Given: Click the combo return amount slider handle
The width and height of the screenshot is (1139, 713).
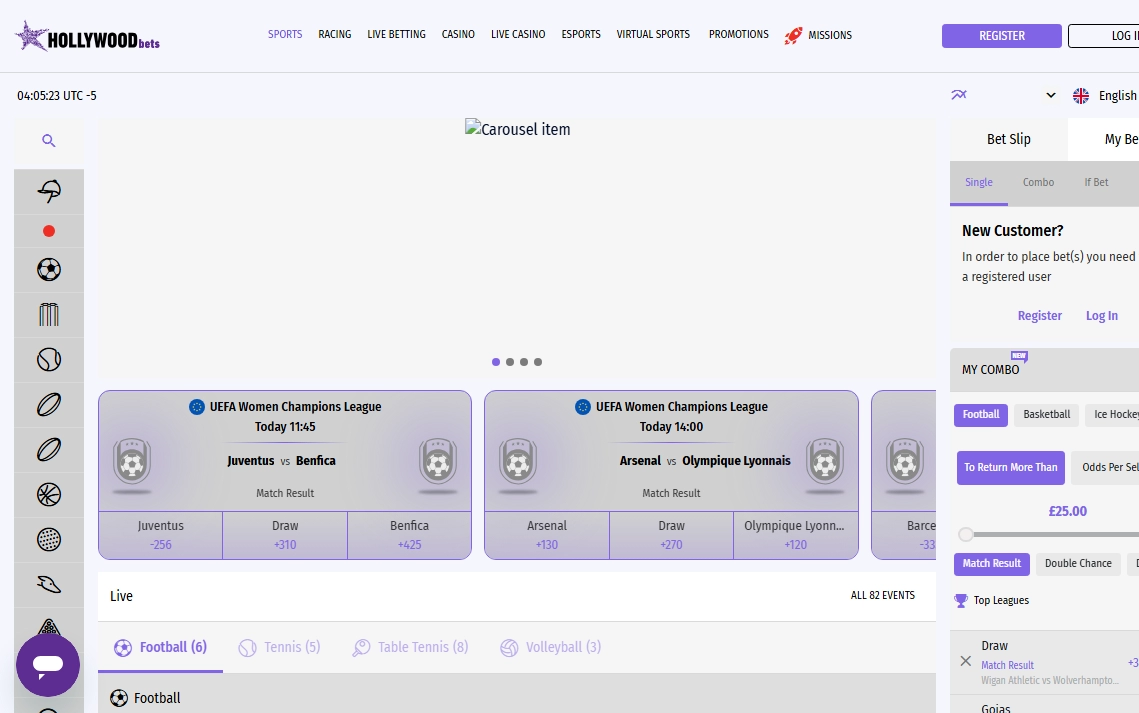Looking at the screenshot, I should (x=965, y=534).
